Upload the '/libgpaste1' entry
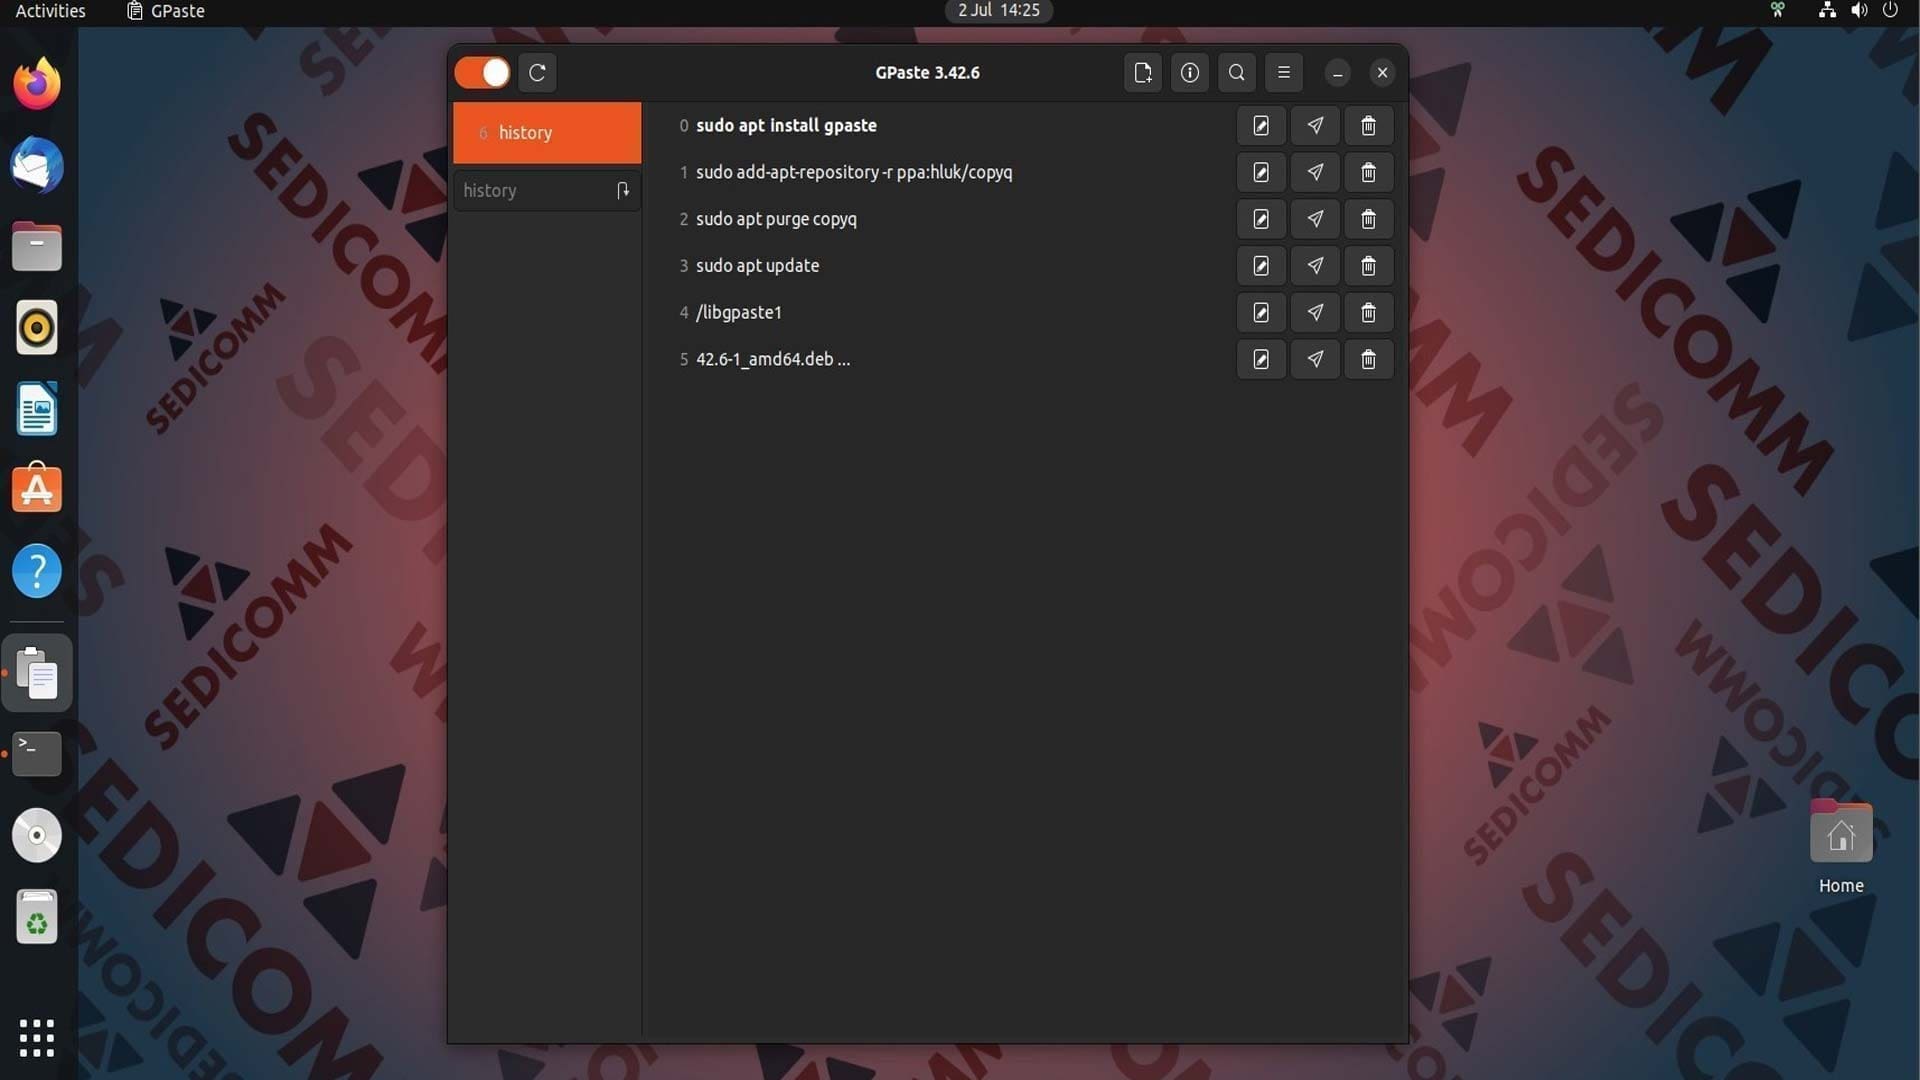Viewport: 1920px width, 1080px height. click(1315, 313)
